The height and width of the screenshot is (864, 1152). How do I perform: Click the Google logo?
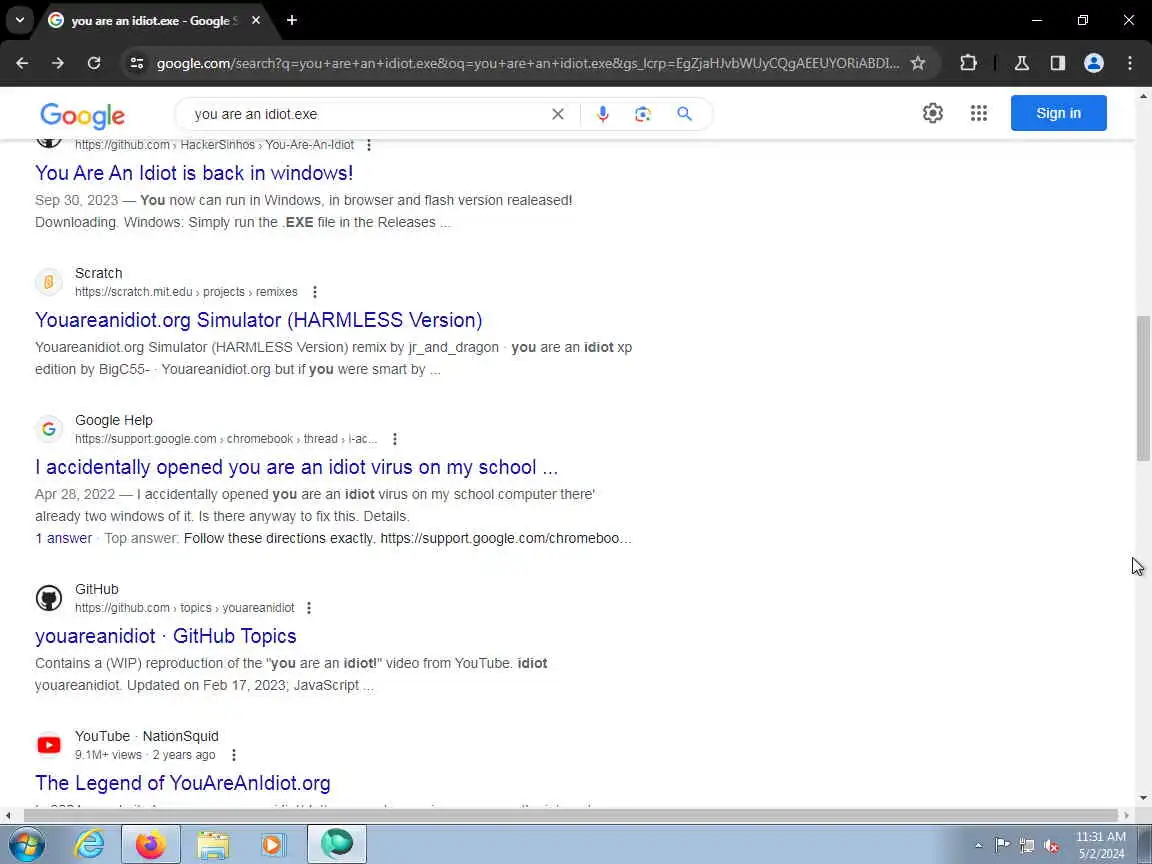click(x=82, y=115)
